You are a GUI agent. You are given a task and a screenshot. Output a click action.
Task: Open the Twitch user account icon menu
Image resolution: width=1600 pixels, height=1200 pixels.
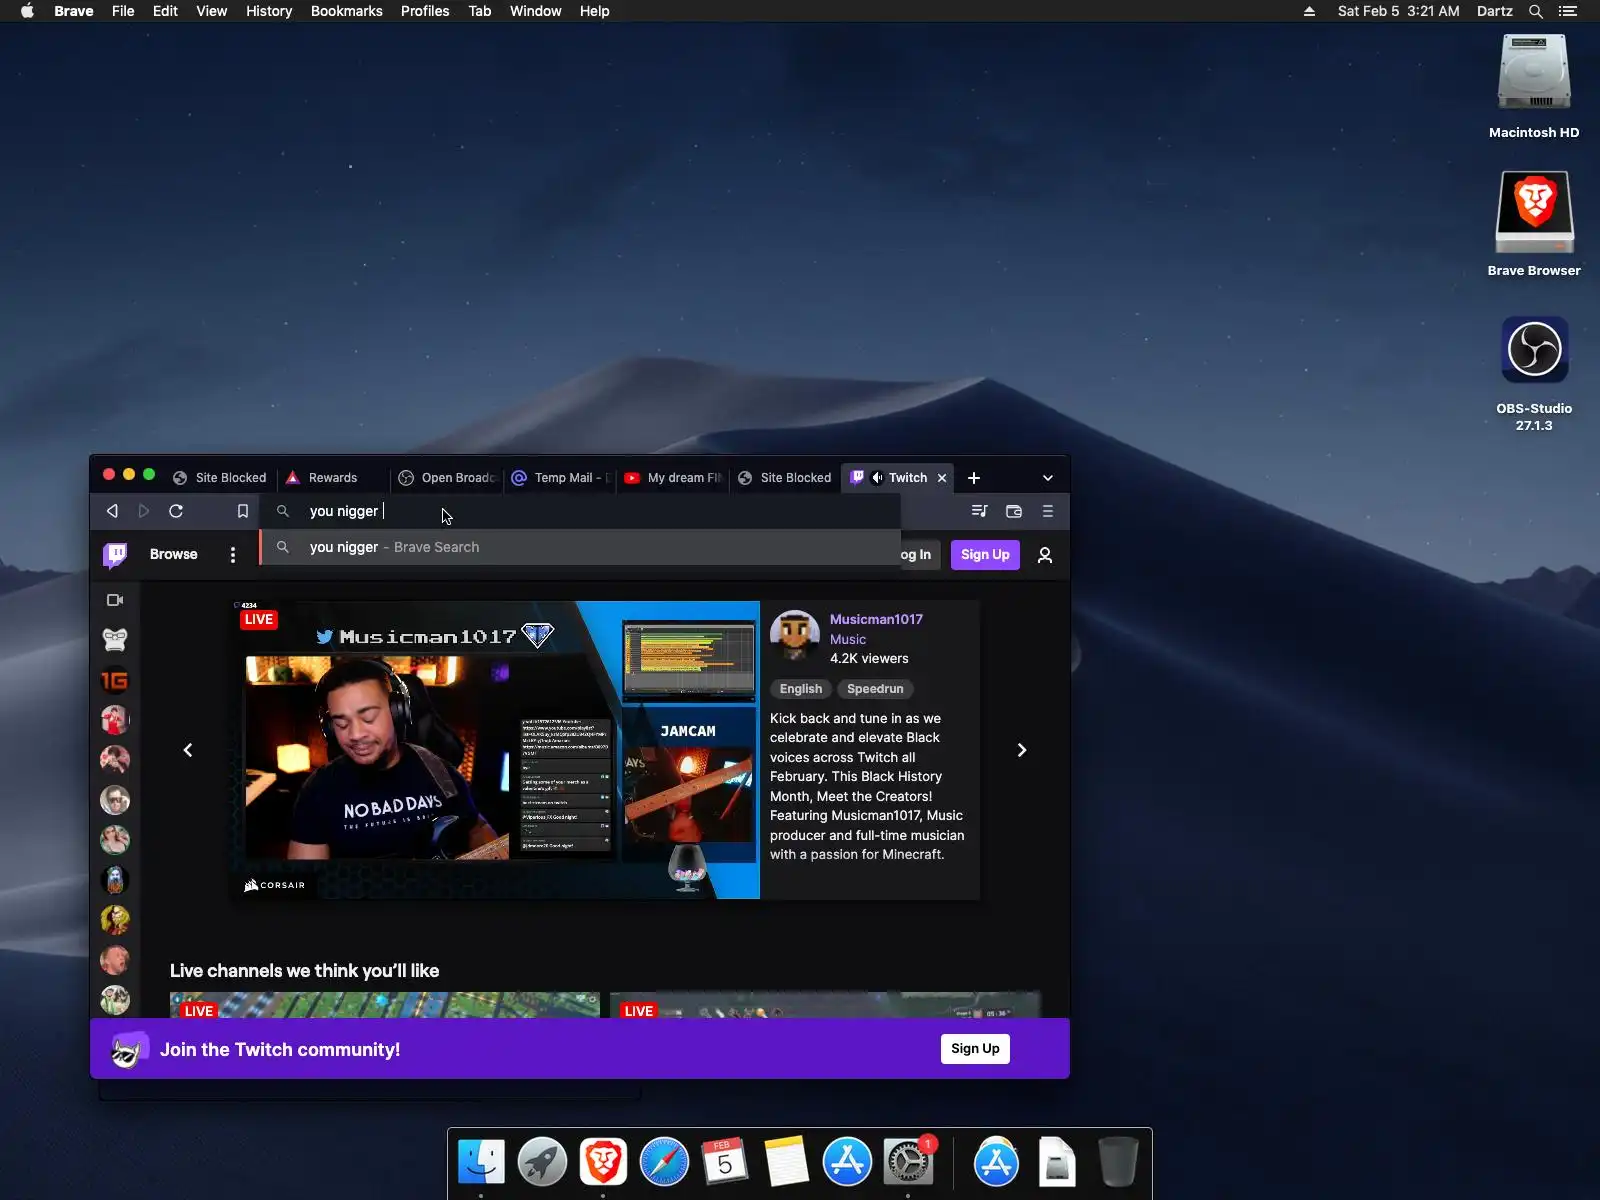tap(1045, 555)
